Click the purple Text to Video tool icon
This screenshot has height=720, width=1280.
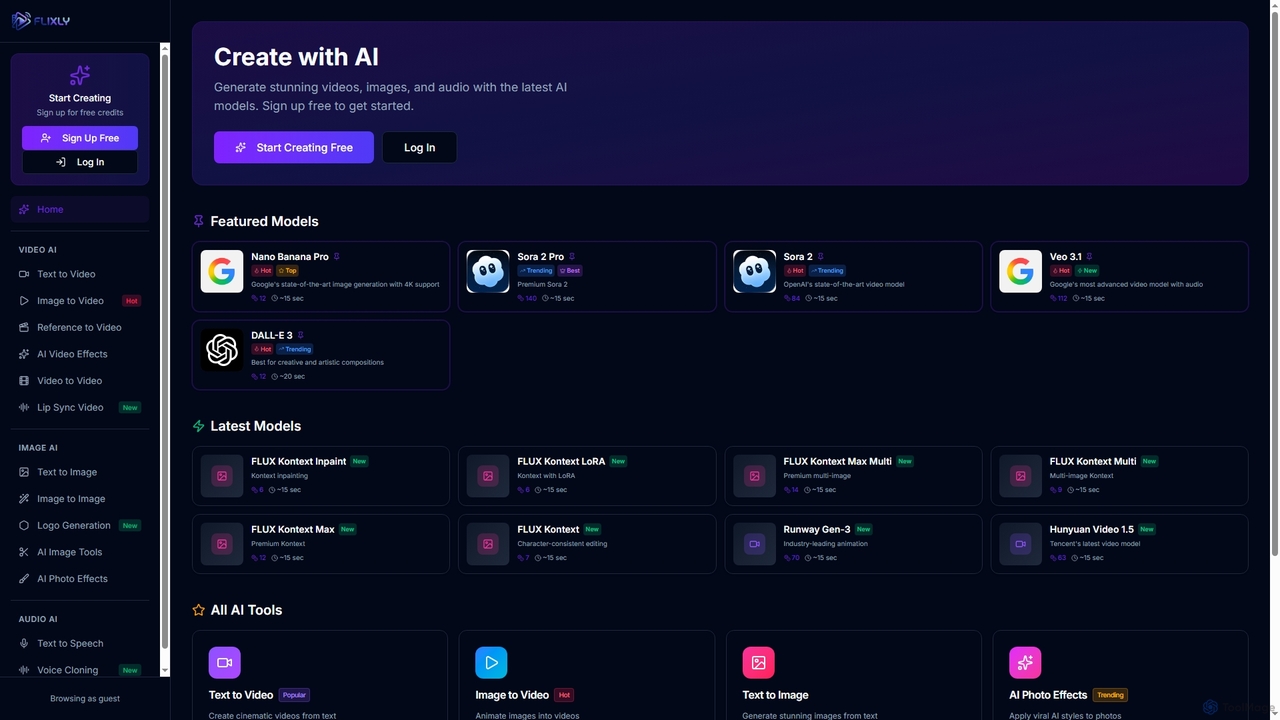pos(225,662)
